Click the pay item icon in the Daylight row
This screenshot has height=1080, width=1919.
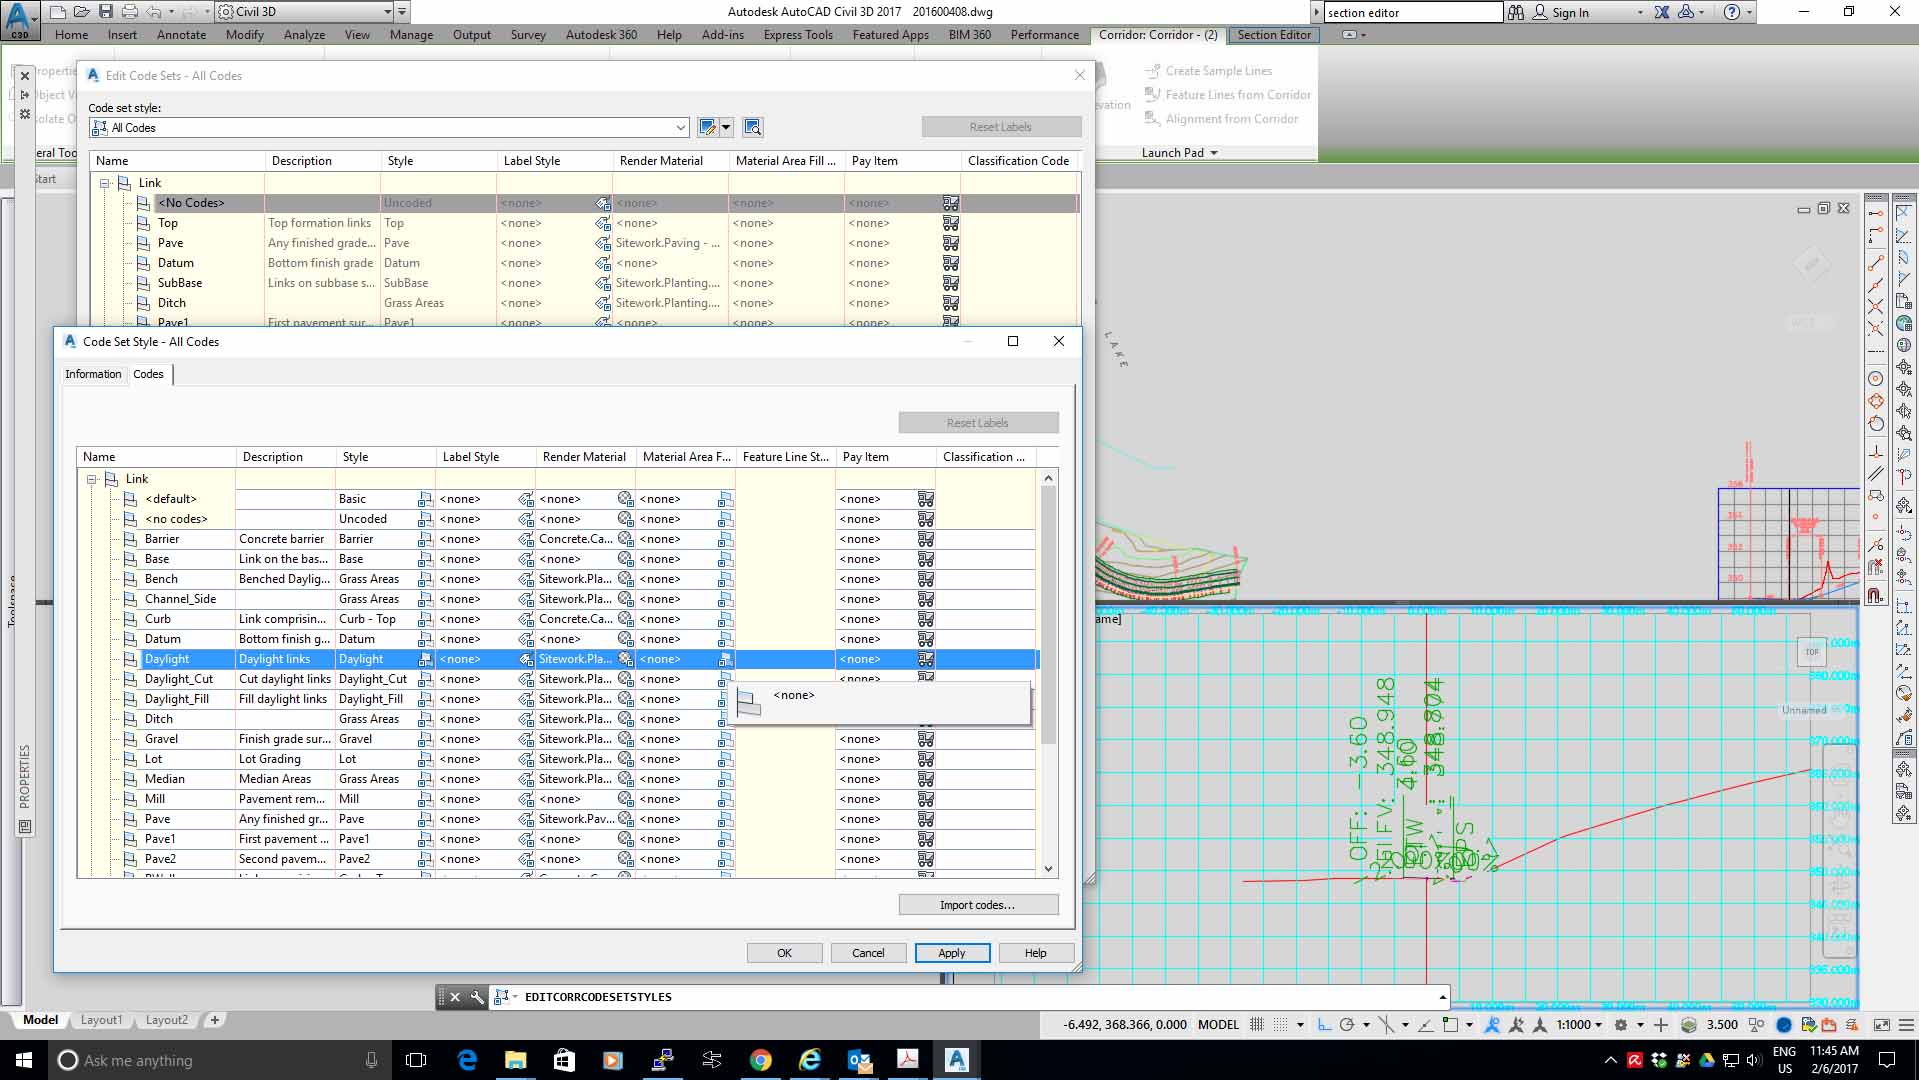[926, 659]
